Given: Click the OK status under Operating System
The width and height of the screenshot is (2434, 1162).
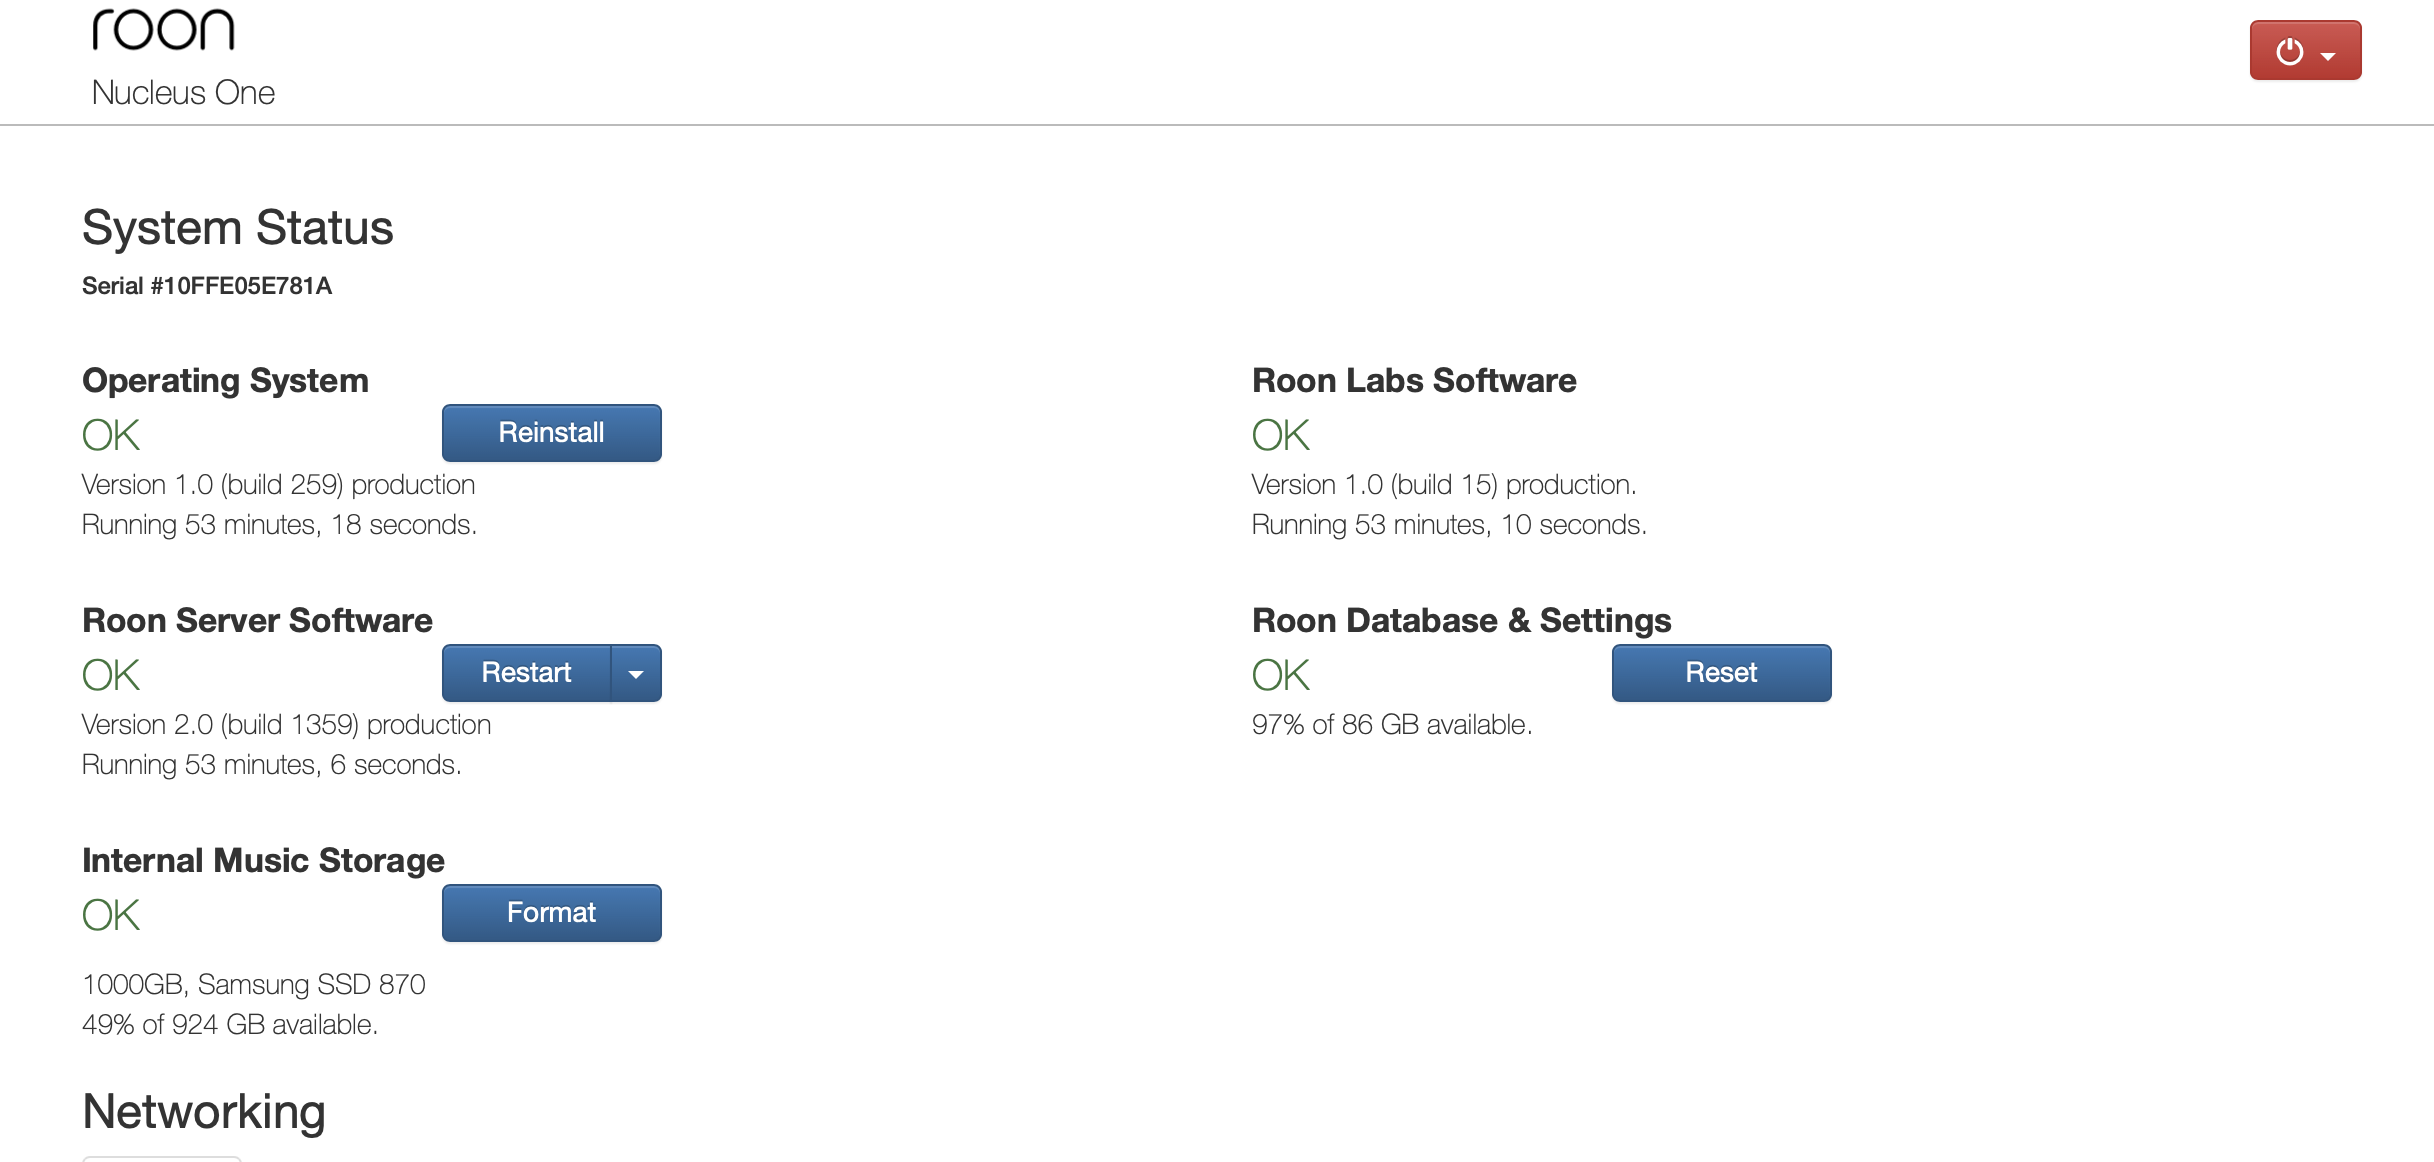Looking at the screenshot, I should tap(111, 435).
